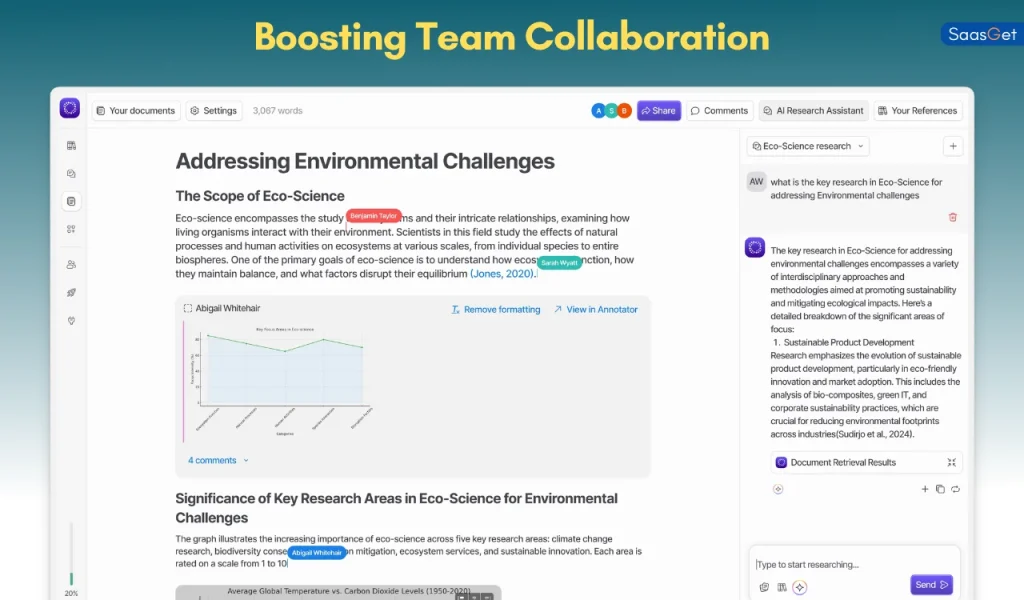Open the Settings tab
The width and height of the screenshot is (1024, 600).
pos(213,110)
